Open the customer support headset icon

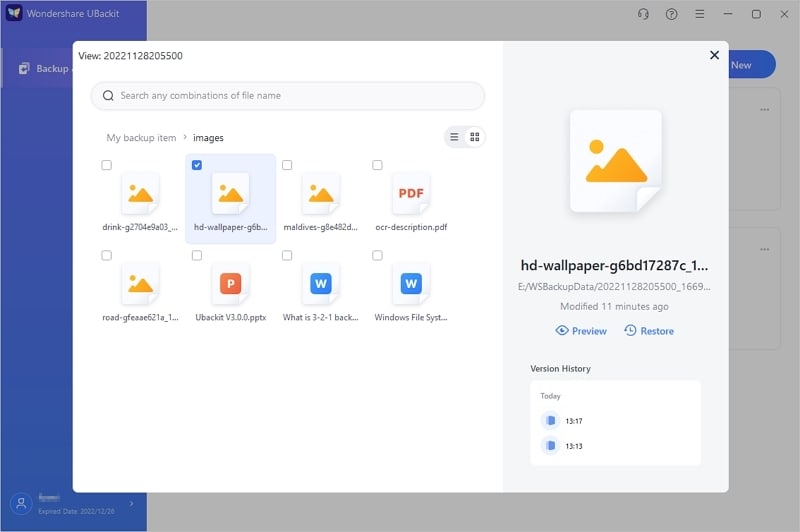(x=643, y=14)
